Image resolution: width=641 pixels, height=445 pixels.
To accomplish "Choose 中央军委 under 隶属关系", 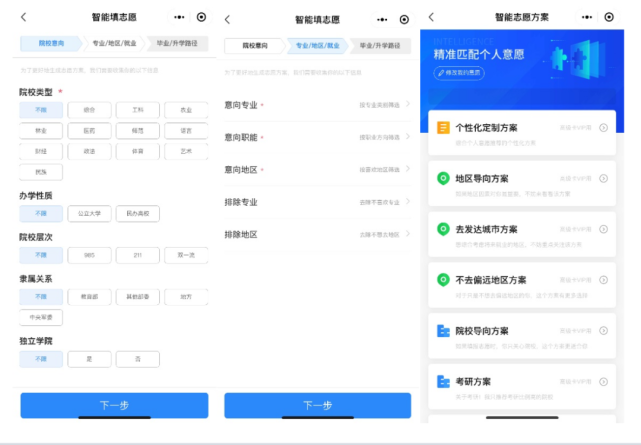I will 41,318.
